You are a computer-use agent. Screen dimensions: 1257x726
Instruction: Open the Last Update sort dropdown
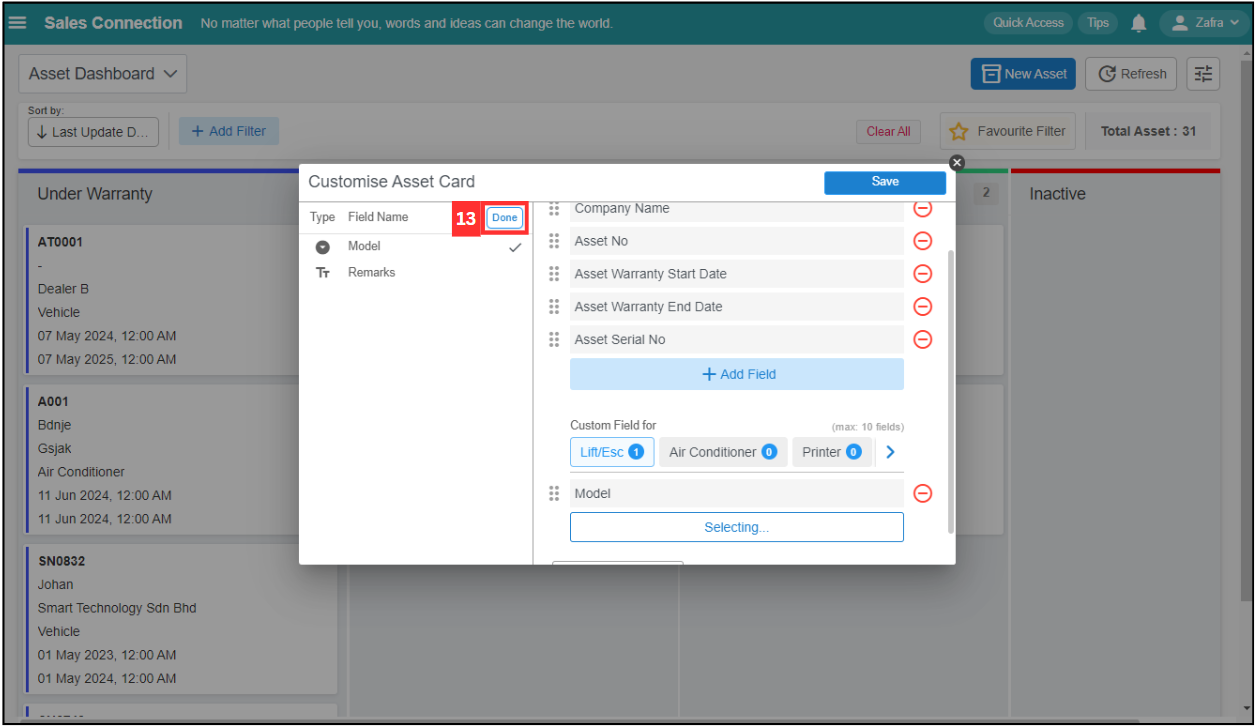pyautogui.click(x=93, y=132)
